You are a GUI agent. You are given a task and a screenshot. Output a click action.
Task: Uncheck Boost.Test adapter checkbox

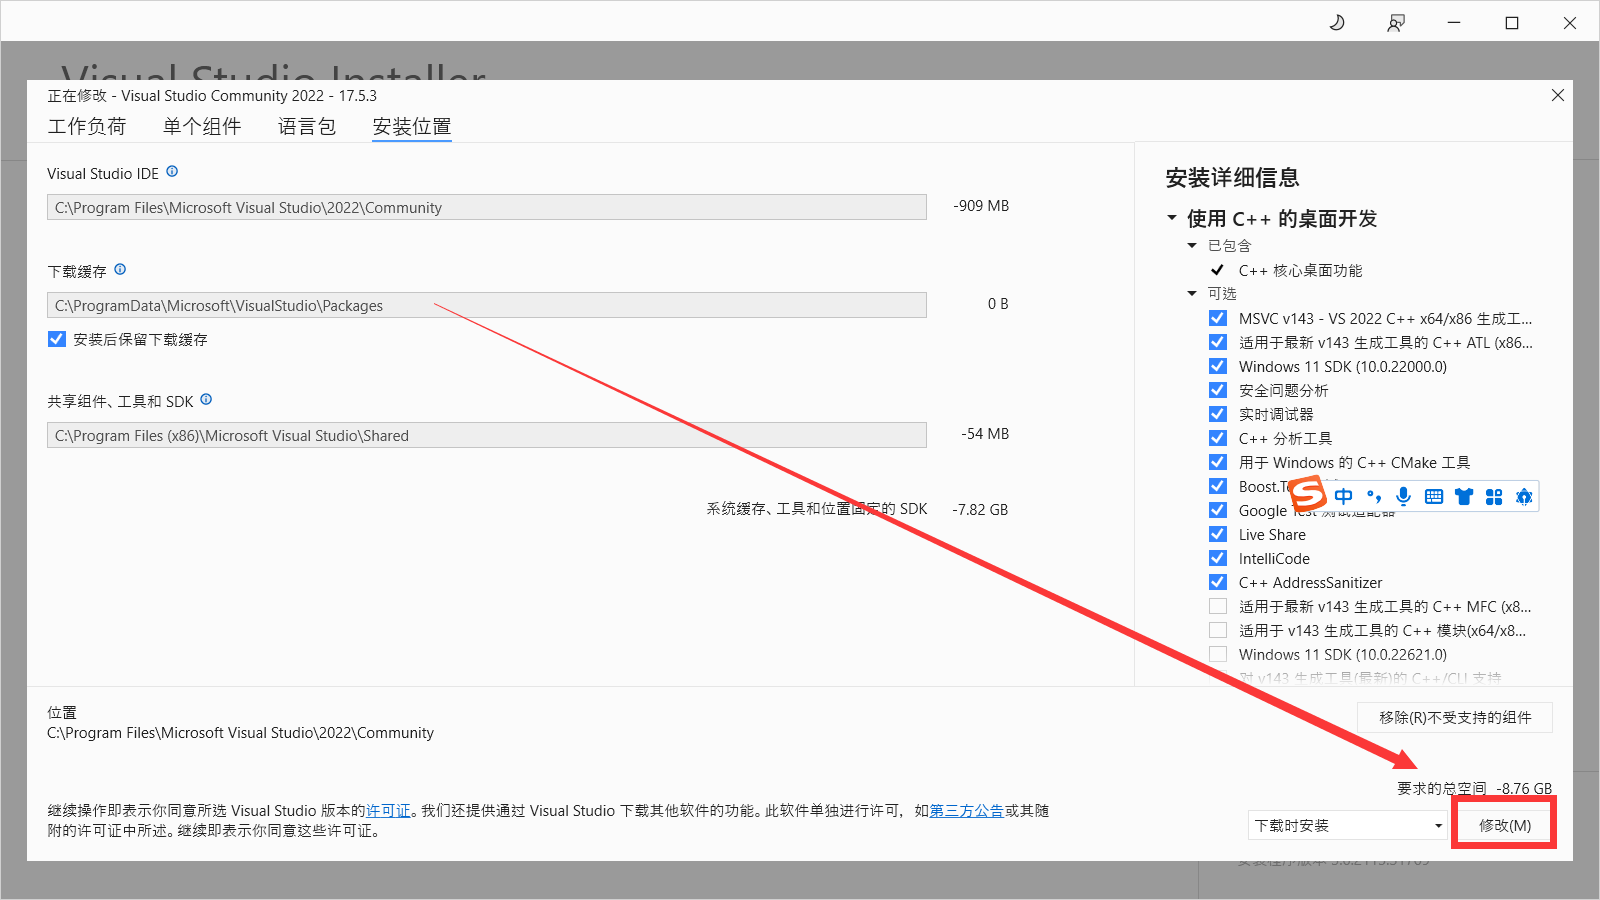point(1218,486)
